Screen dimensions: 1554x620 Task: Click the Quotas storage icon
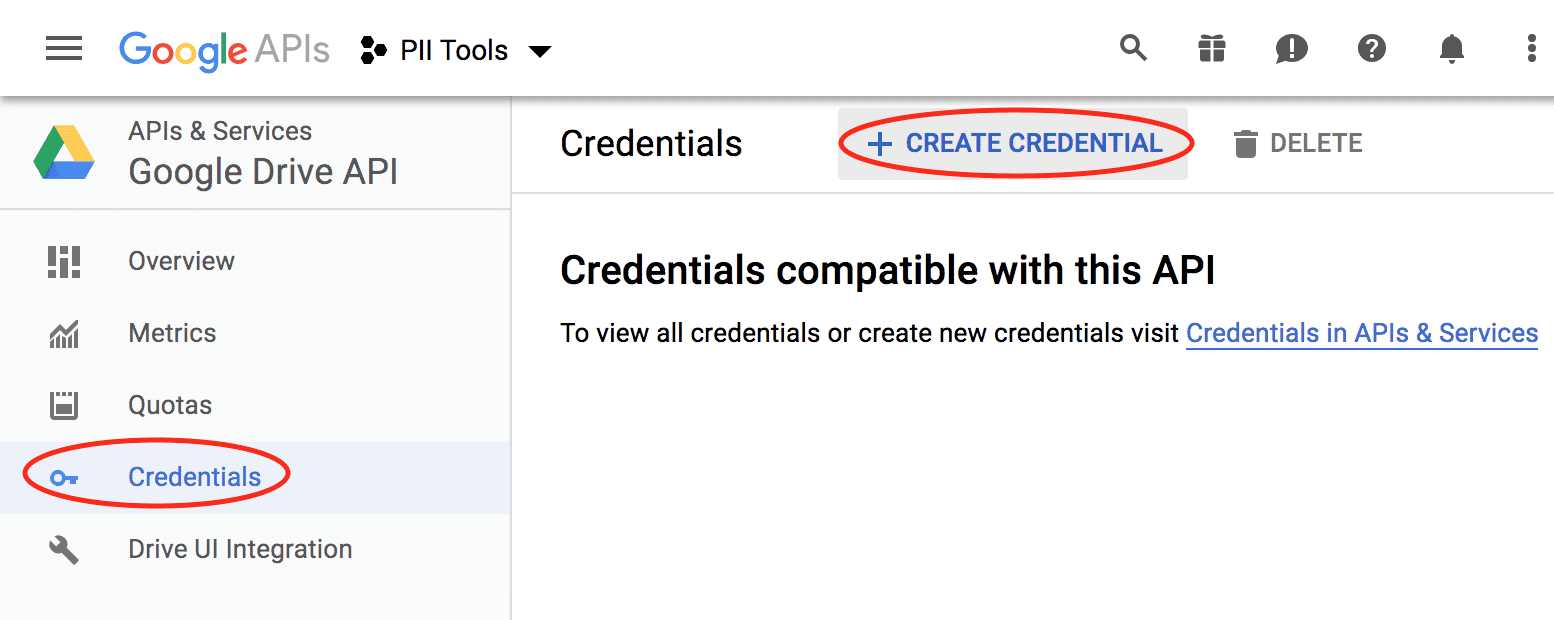pos(64,405)
